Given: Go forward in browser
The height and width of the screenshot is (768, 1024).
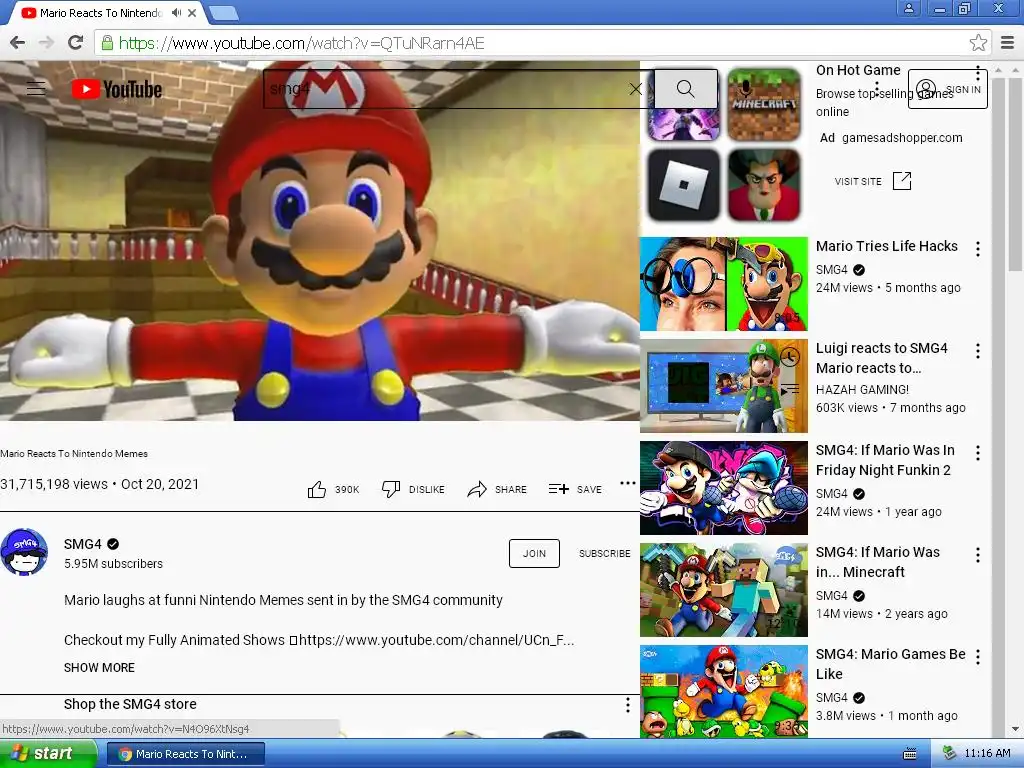Looking at the screenshot, I should [x=46, y=43].
